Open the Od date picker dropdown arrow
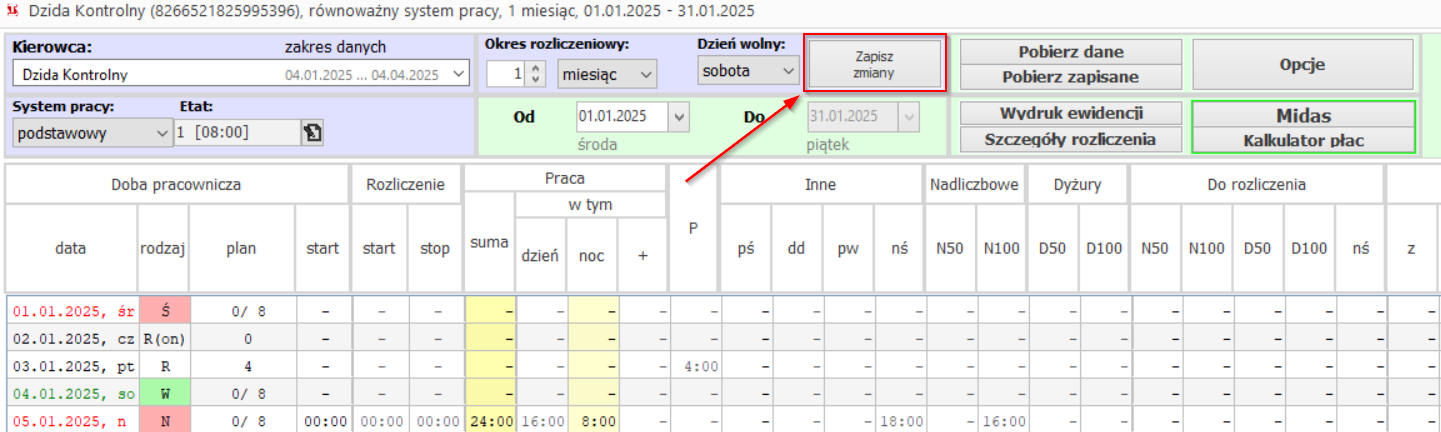 click(x=681, y=116)
